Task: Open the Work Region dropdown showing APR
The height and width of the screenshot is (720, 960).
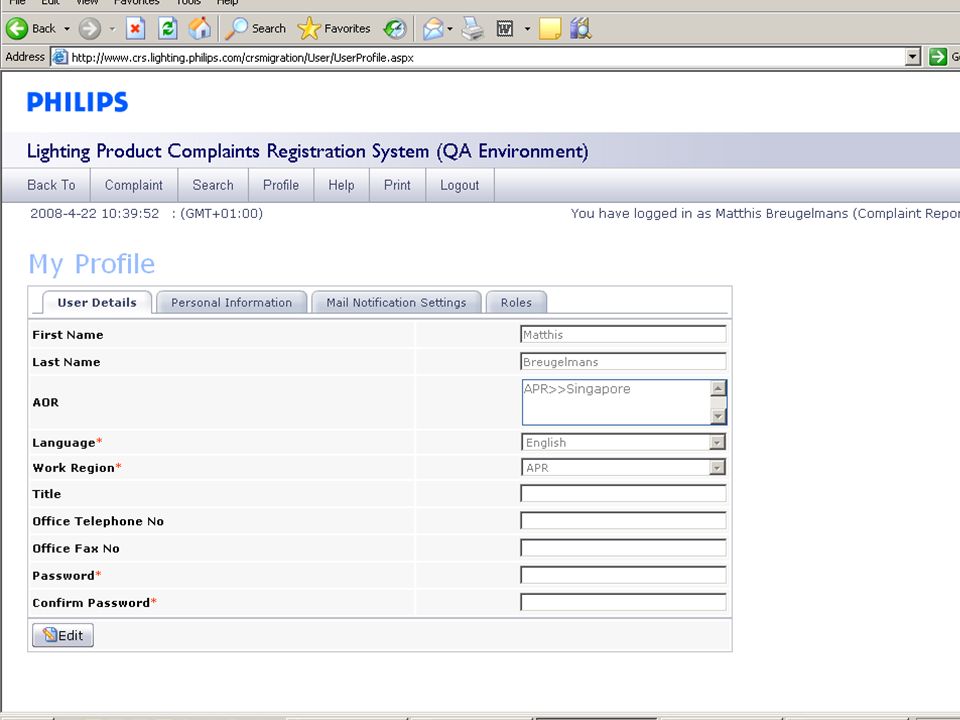Action: click(623, 468)
